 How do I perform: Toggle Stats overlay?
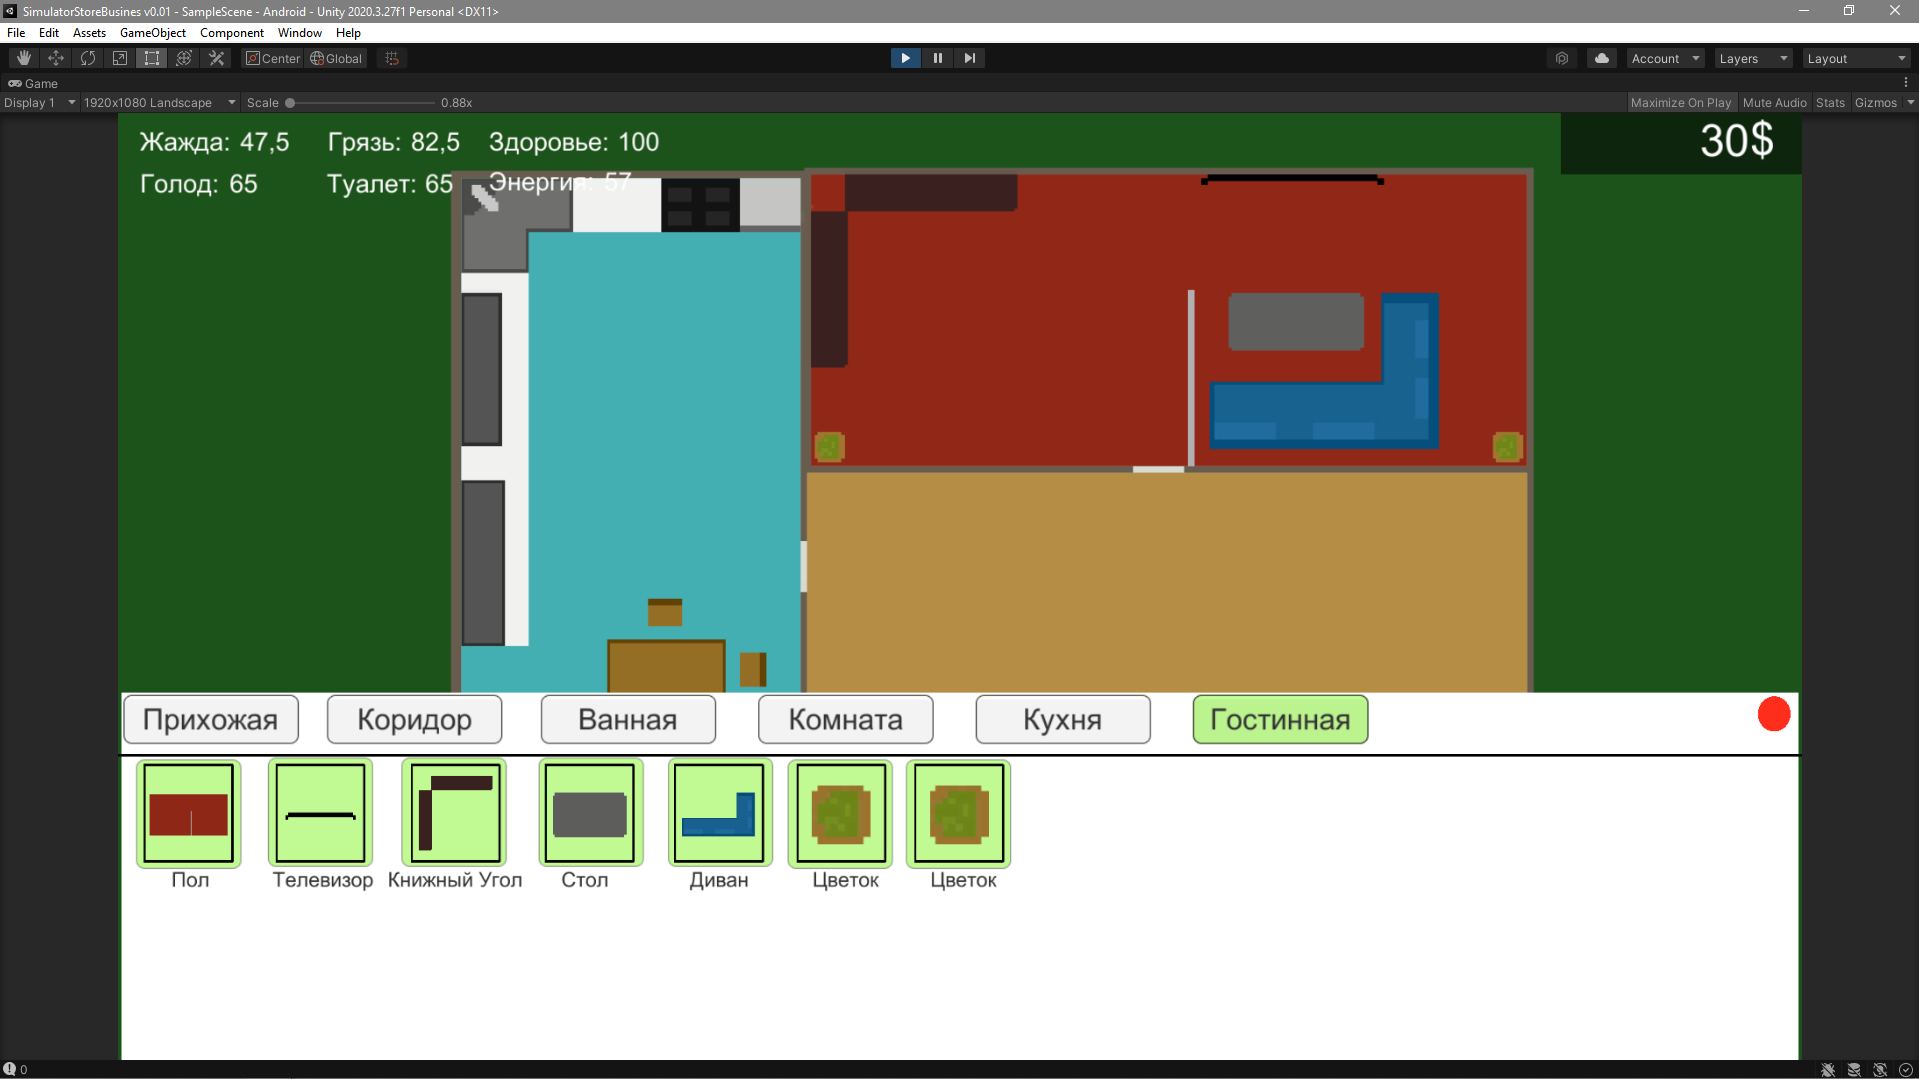[x=1830, y=102]
